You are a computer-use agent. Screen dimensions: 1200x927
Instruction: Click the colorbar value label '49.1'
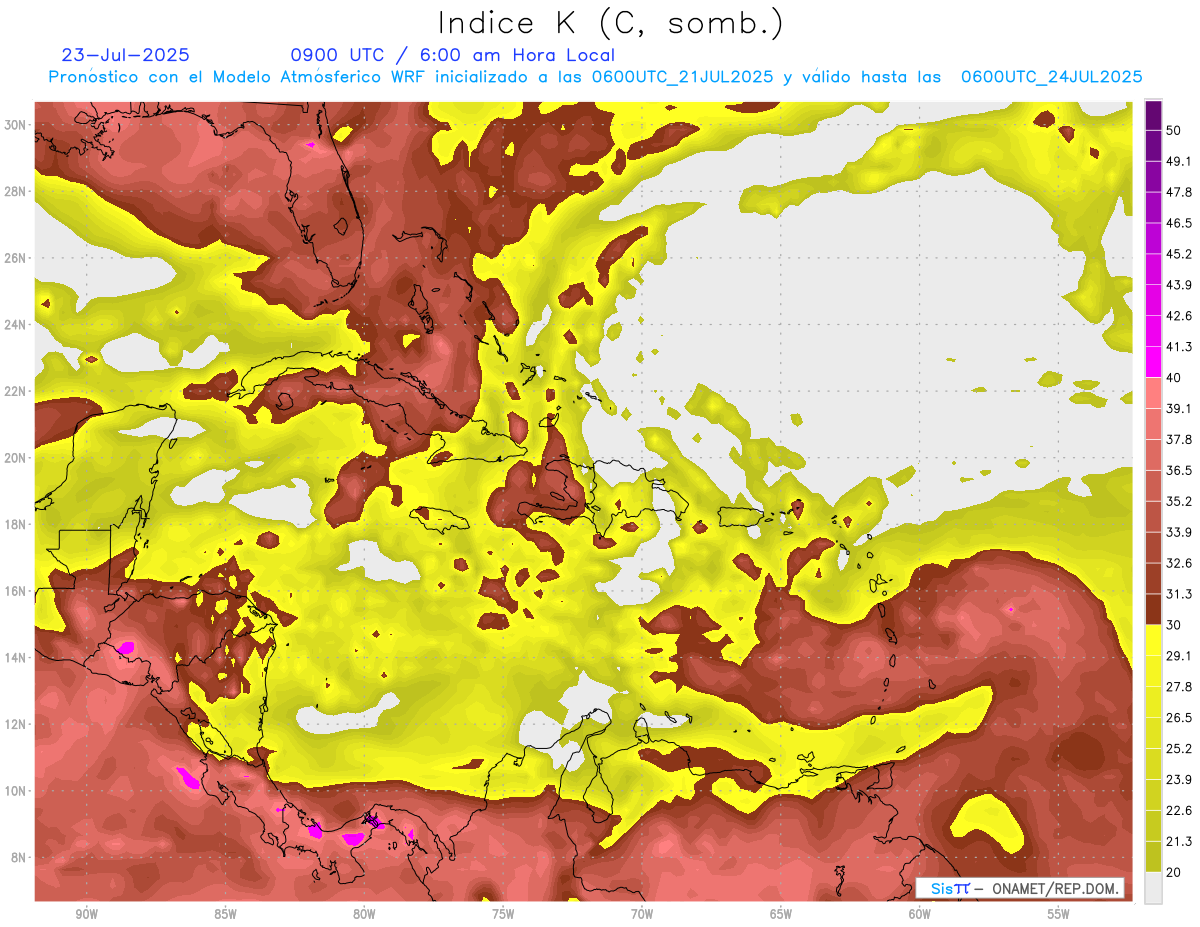pos(1179,161)
